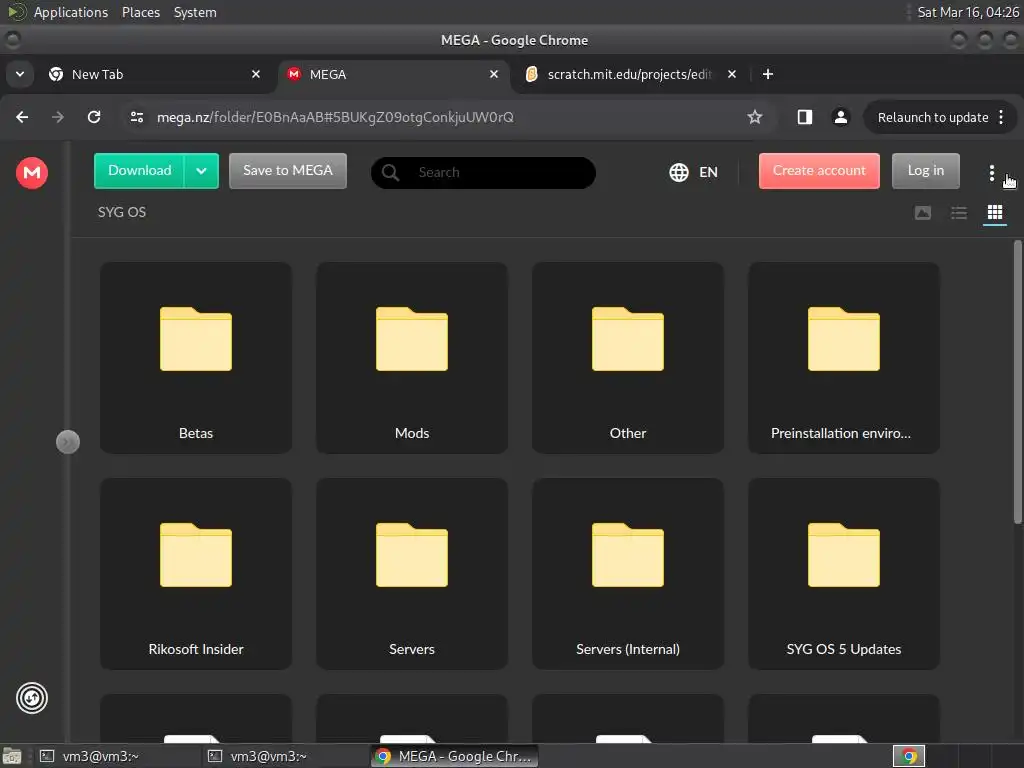Open the Places menu
1024x768 pixels.
point(141,12)
